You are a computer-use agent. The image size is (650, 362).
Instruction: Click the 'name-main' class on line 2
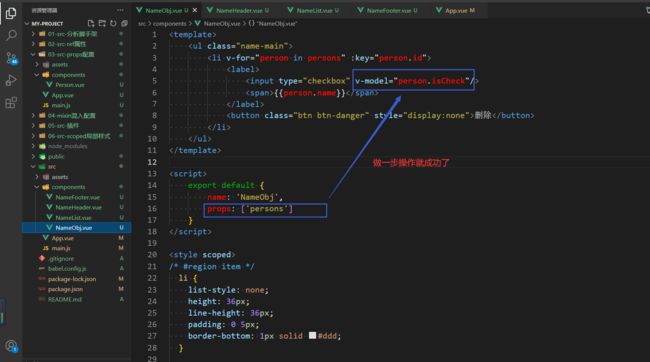[264, 46]
